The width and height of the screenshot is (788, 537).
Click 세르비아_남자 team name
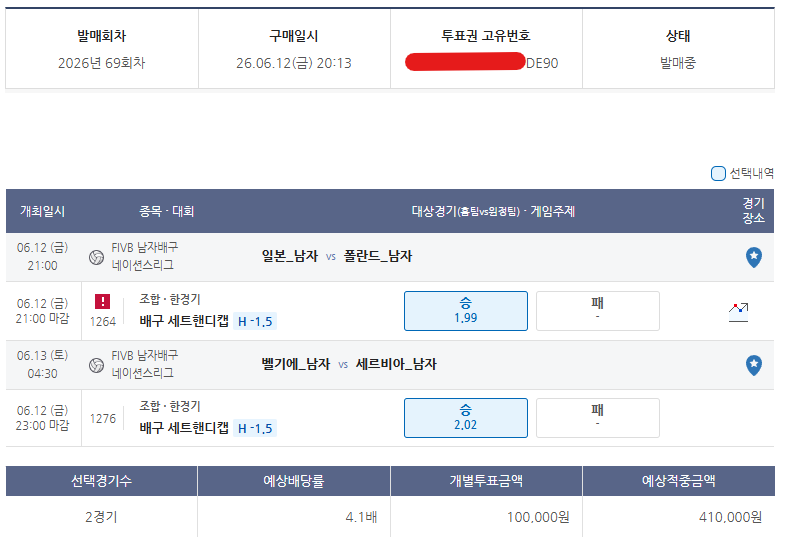(396, 364)
